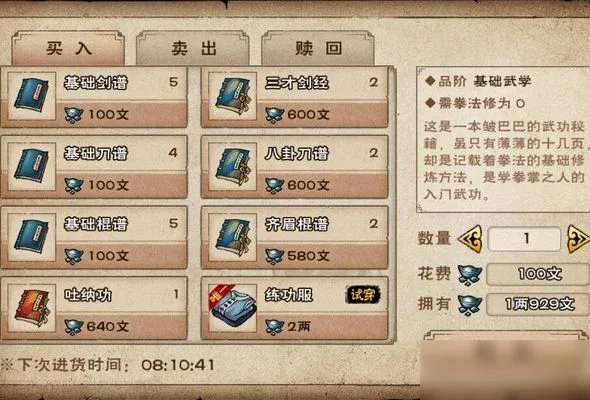Decrease quantity with the left arrow
The image size is (590, 400).
[470, 239]
